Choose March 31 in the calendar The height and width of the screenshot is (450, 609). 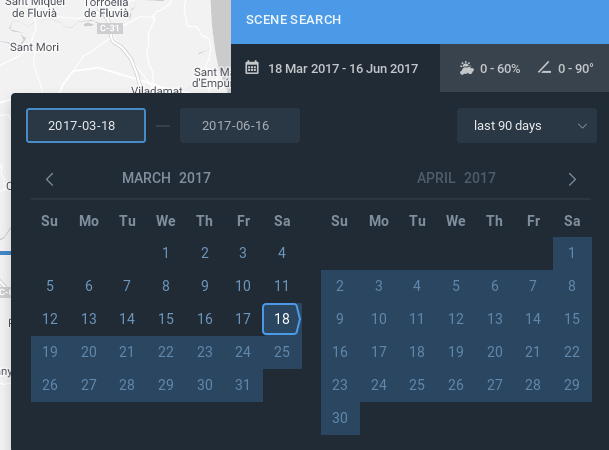pos(243,385)
